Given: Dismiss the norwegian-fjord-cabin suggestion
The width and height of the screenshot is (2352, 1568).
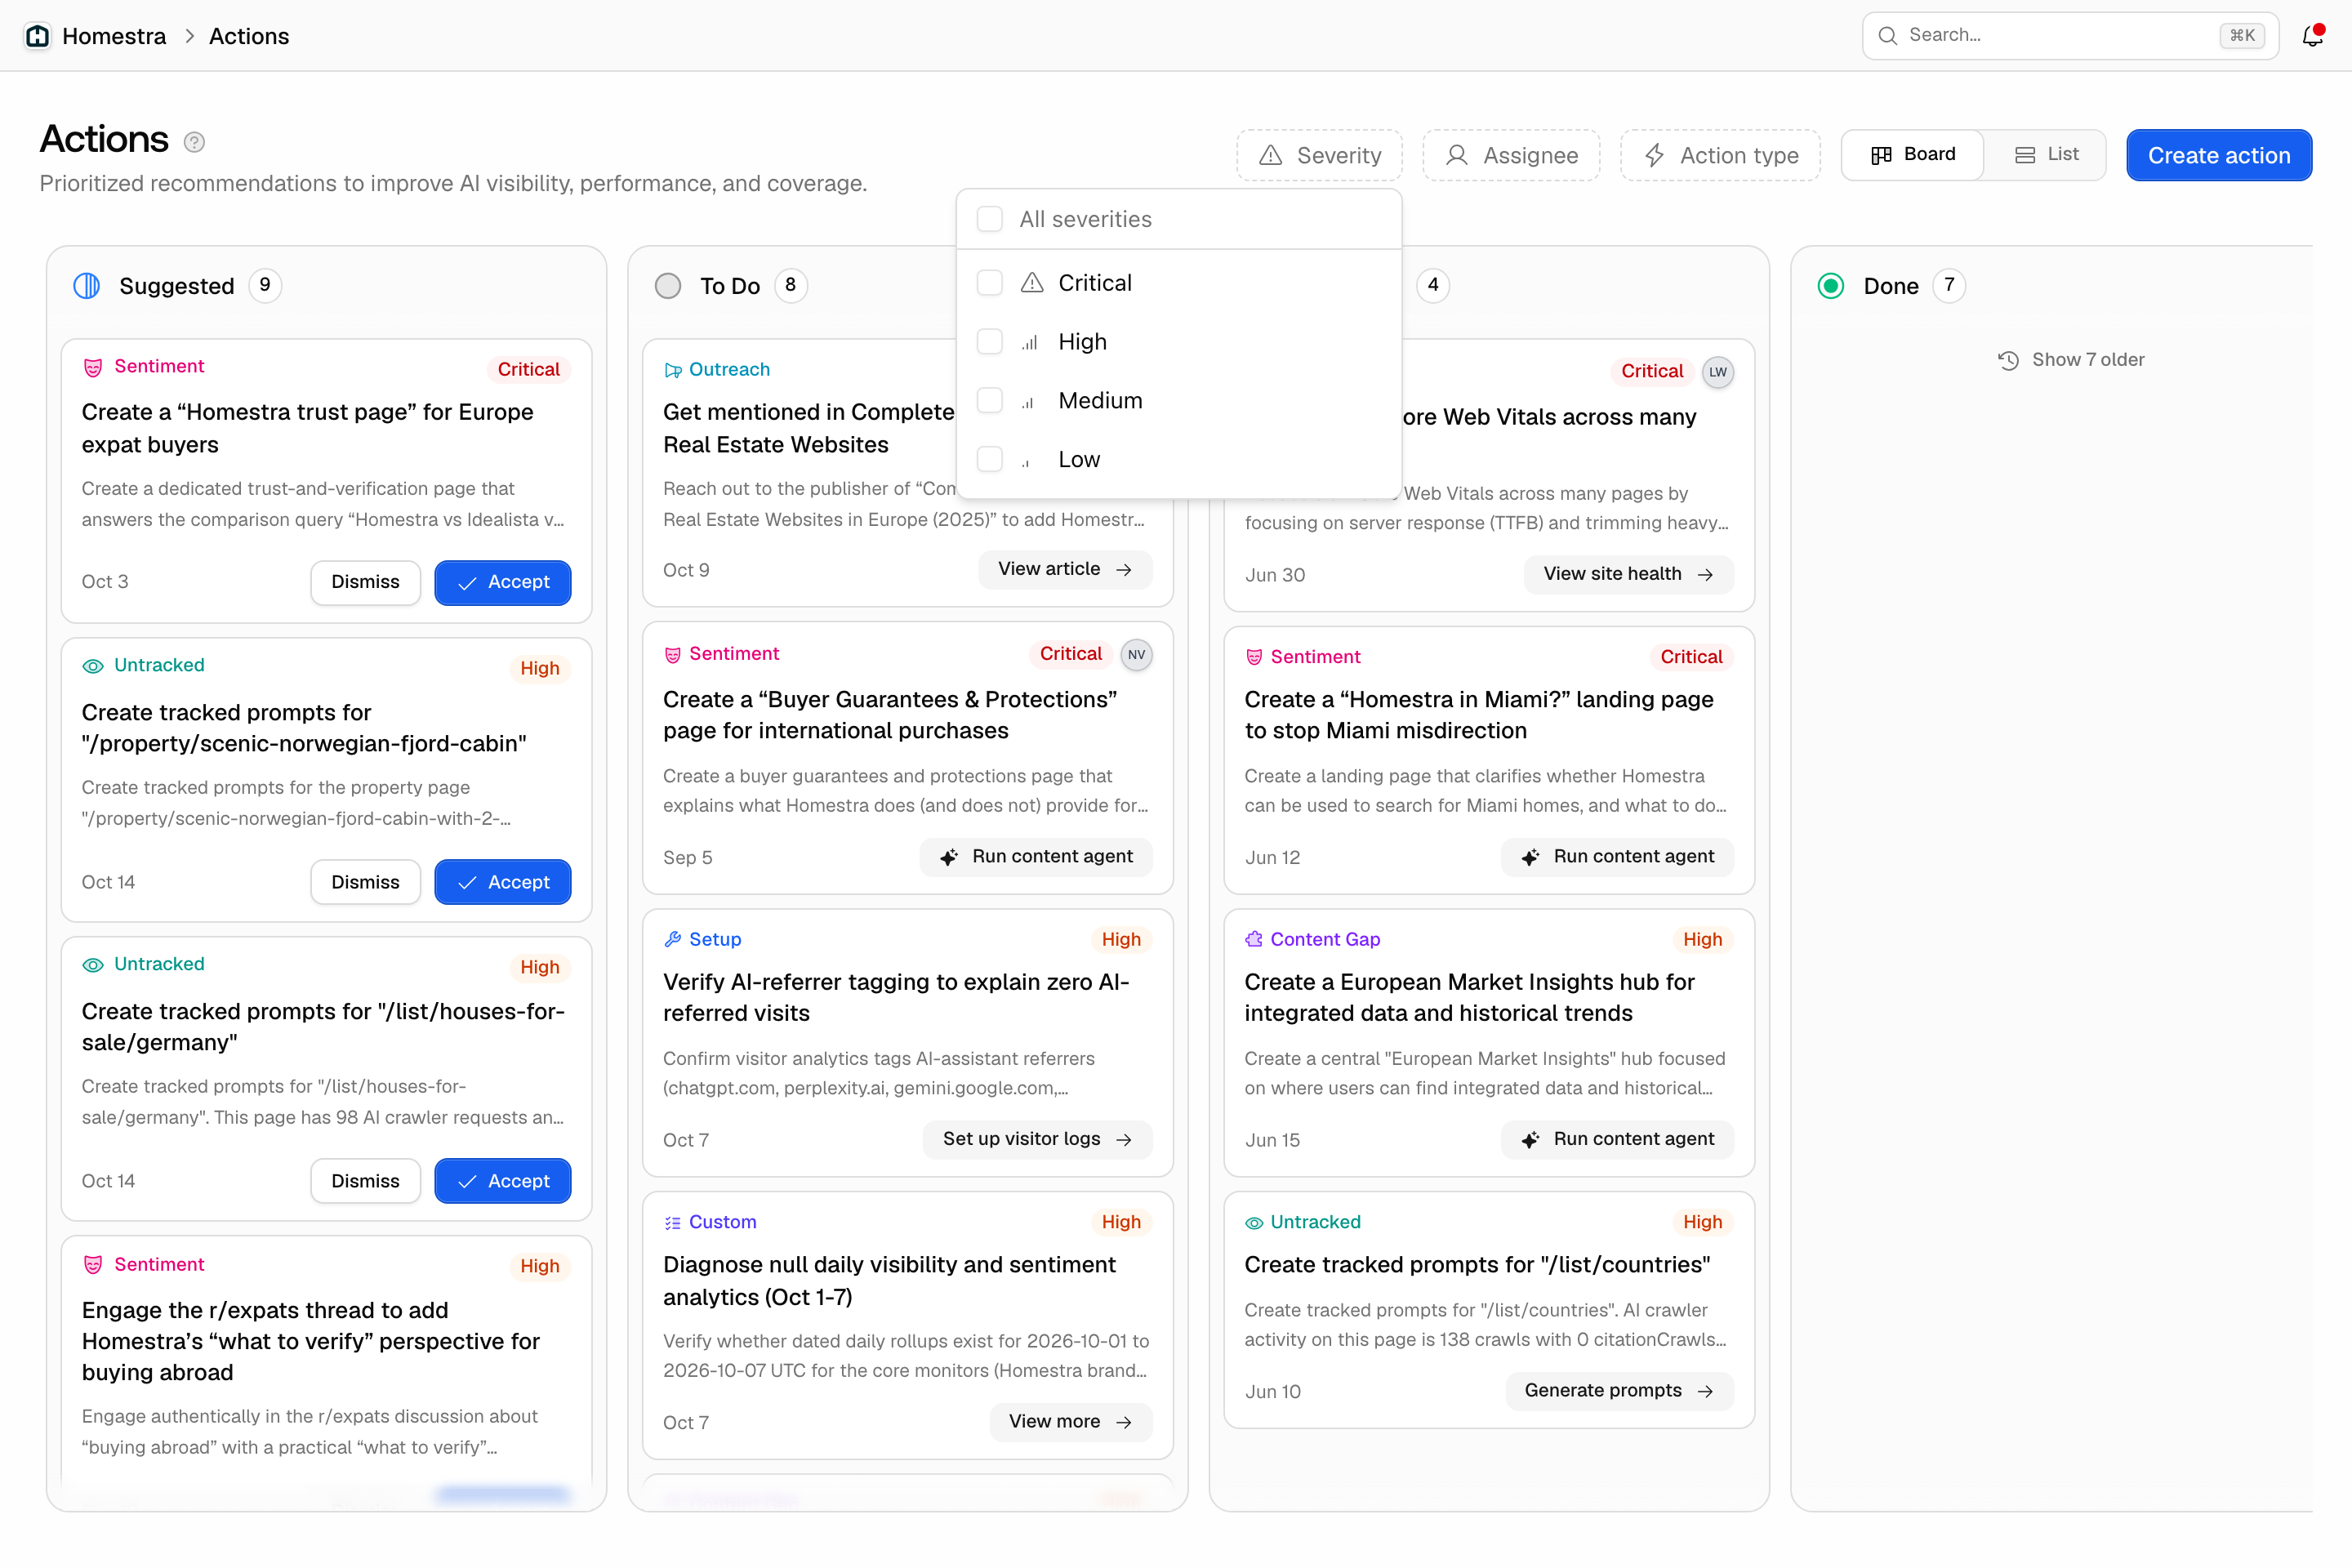Looking at the screenshot, I should tap(365, 882).
